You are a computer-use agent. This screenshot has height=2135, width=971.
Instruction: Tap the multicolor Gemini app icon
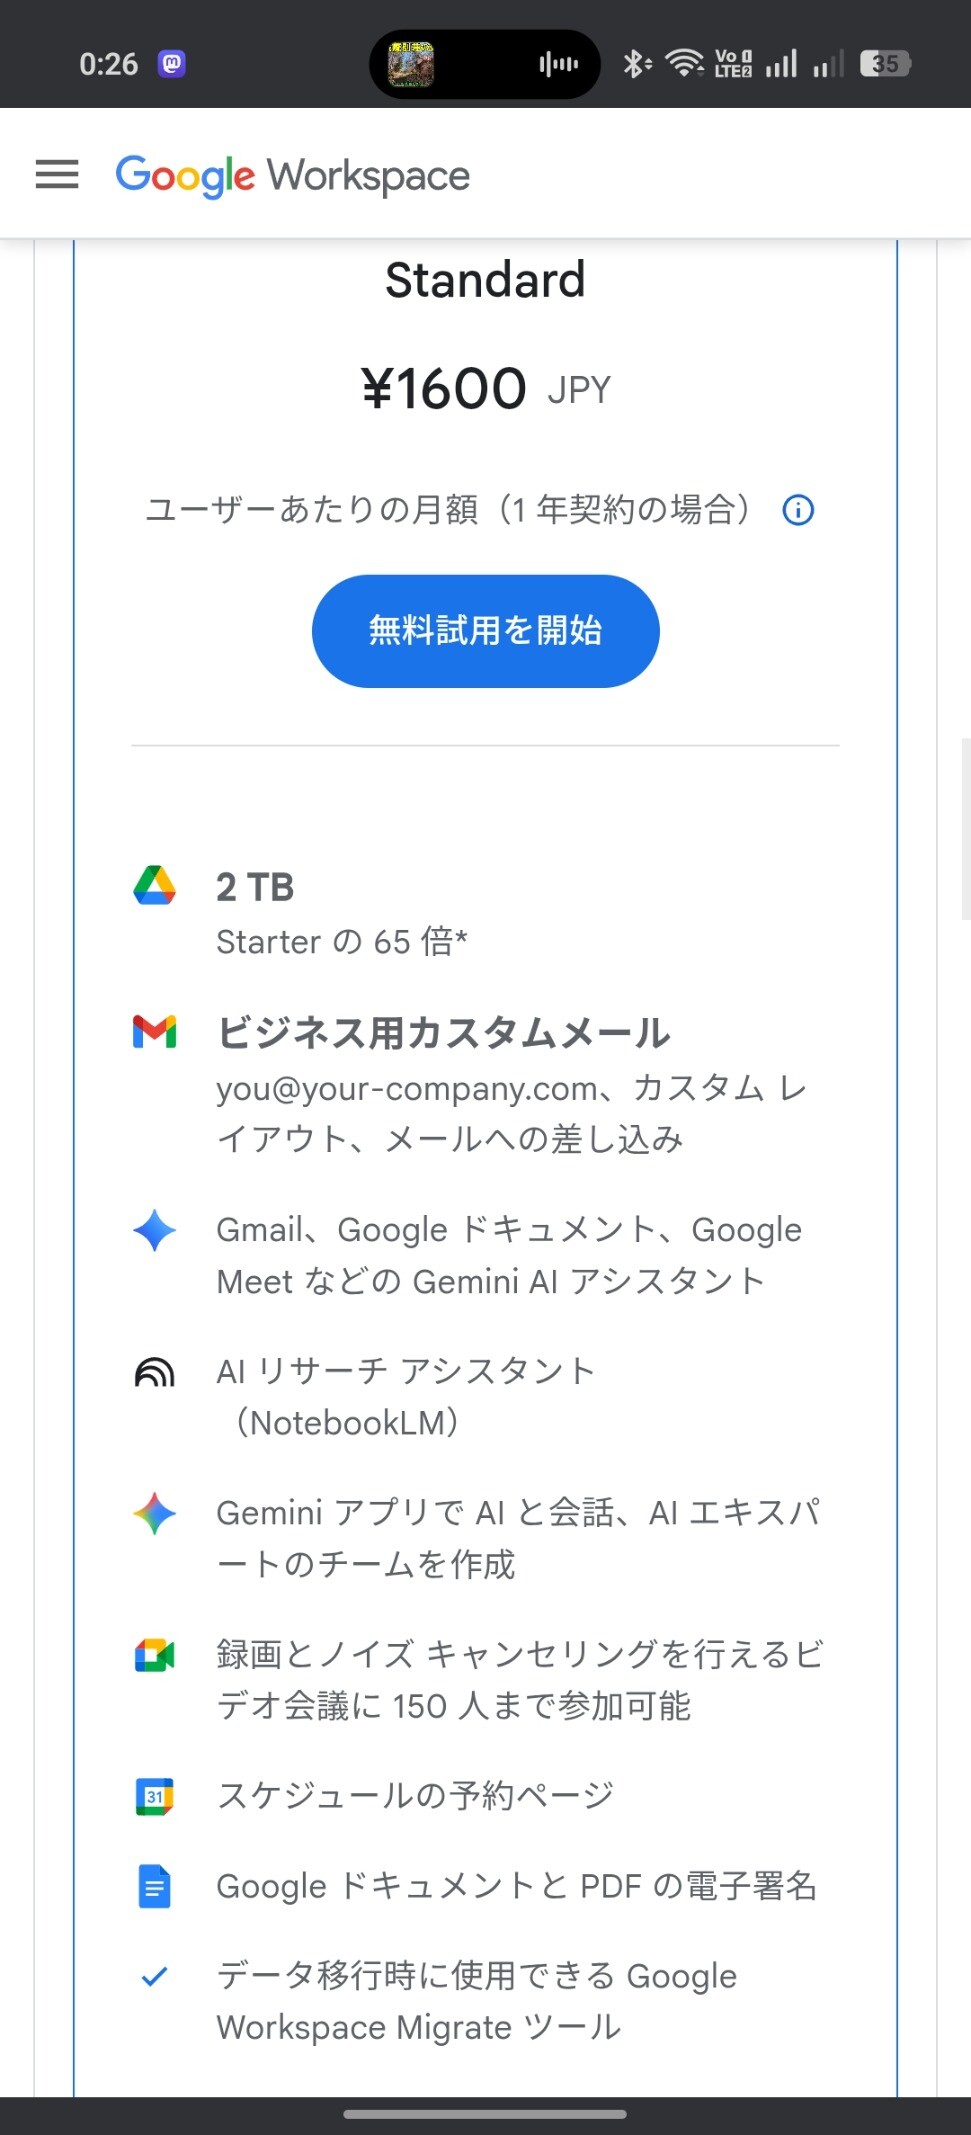coord(155,1514)
